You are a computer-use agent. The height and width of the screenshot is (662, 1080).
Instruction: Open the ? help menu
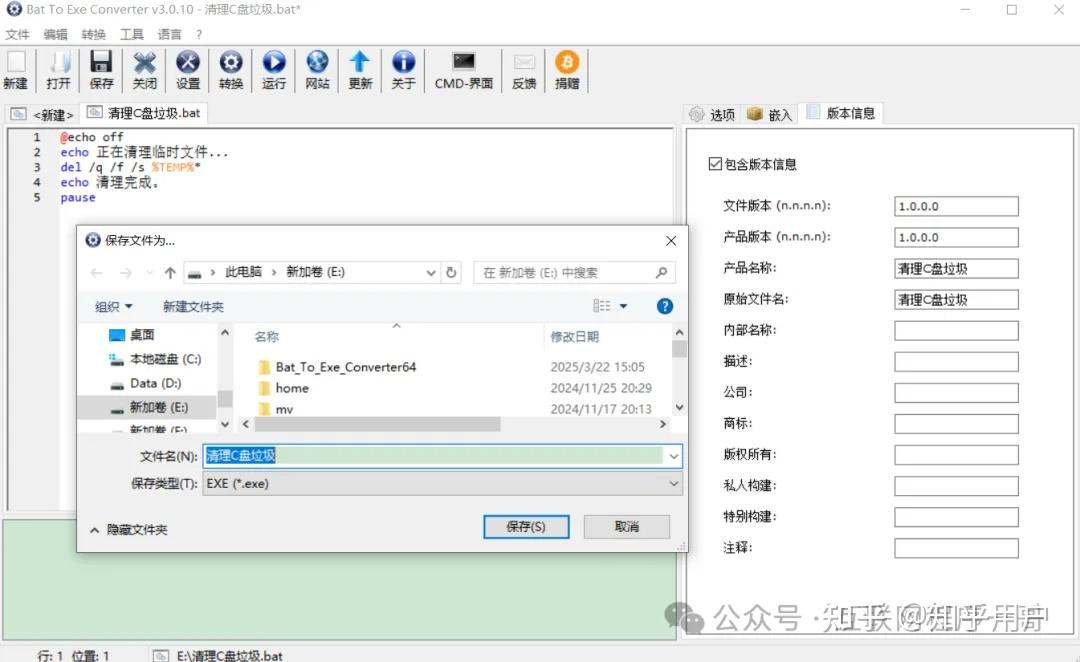click(x=199, y=34)
